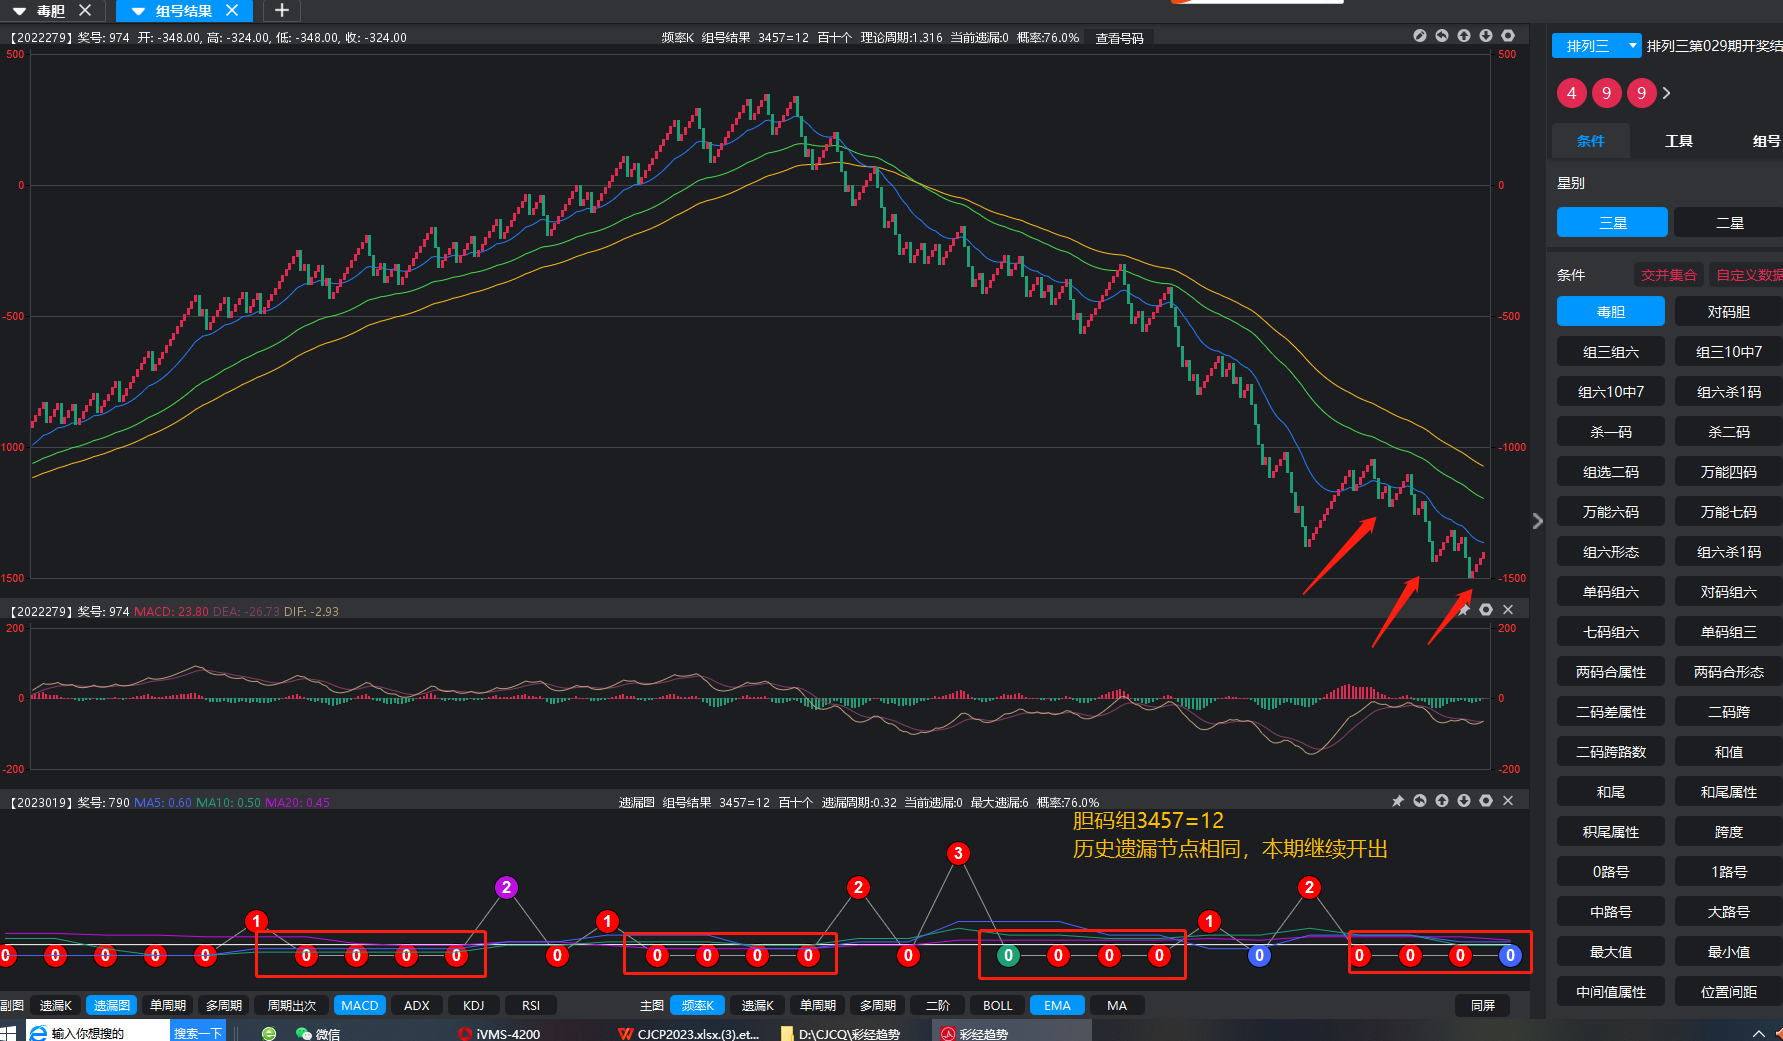Open 微信 from the taskbar

[318, 1033]
